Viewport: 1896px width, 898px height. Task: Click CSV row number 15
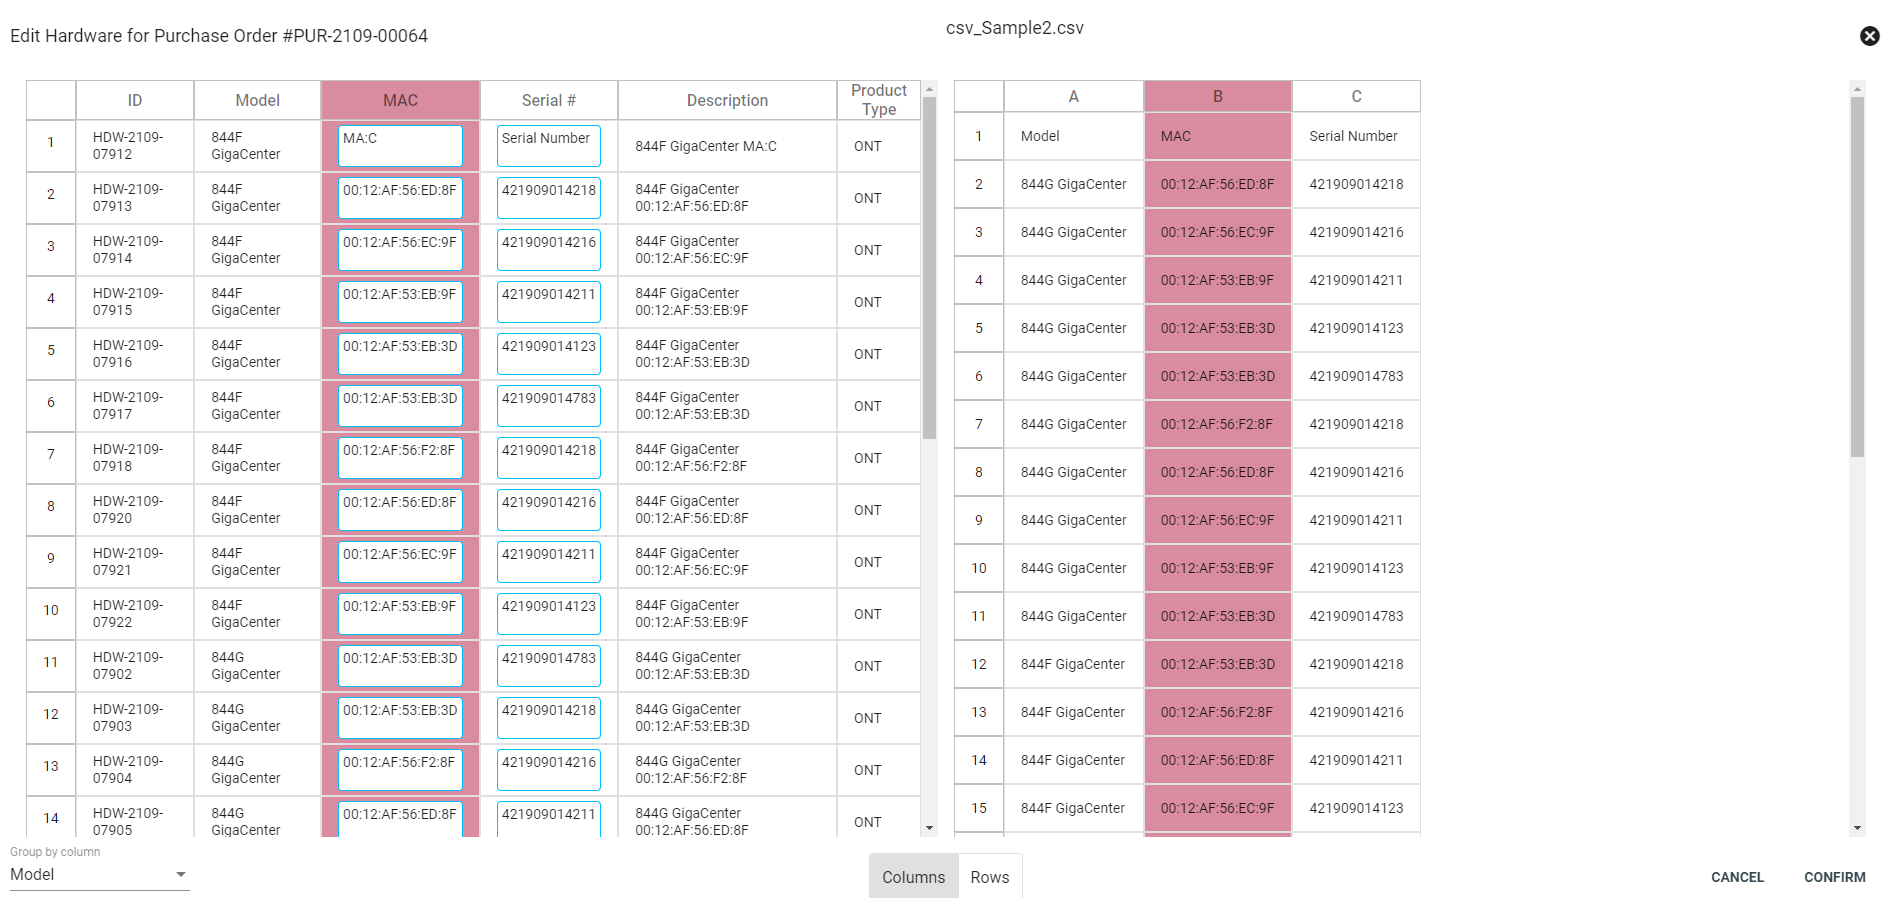click(979, 808)
